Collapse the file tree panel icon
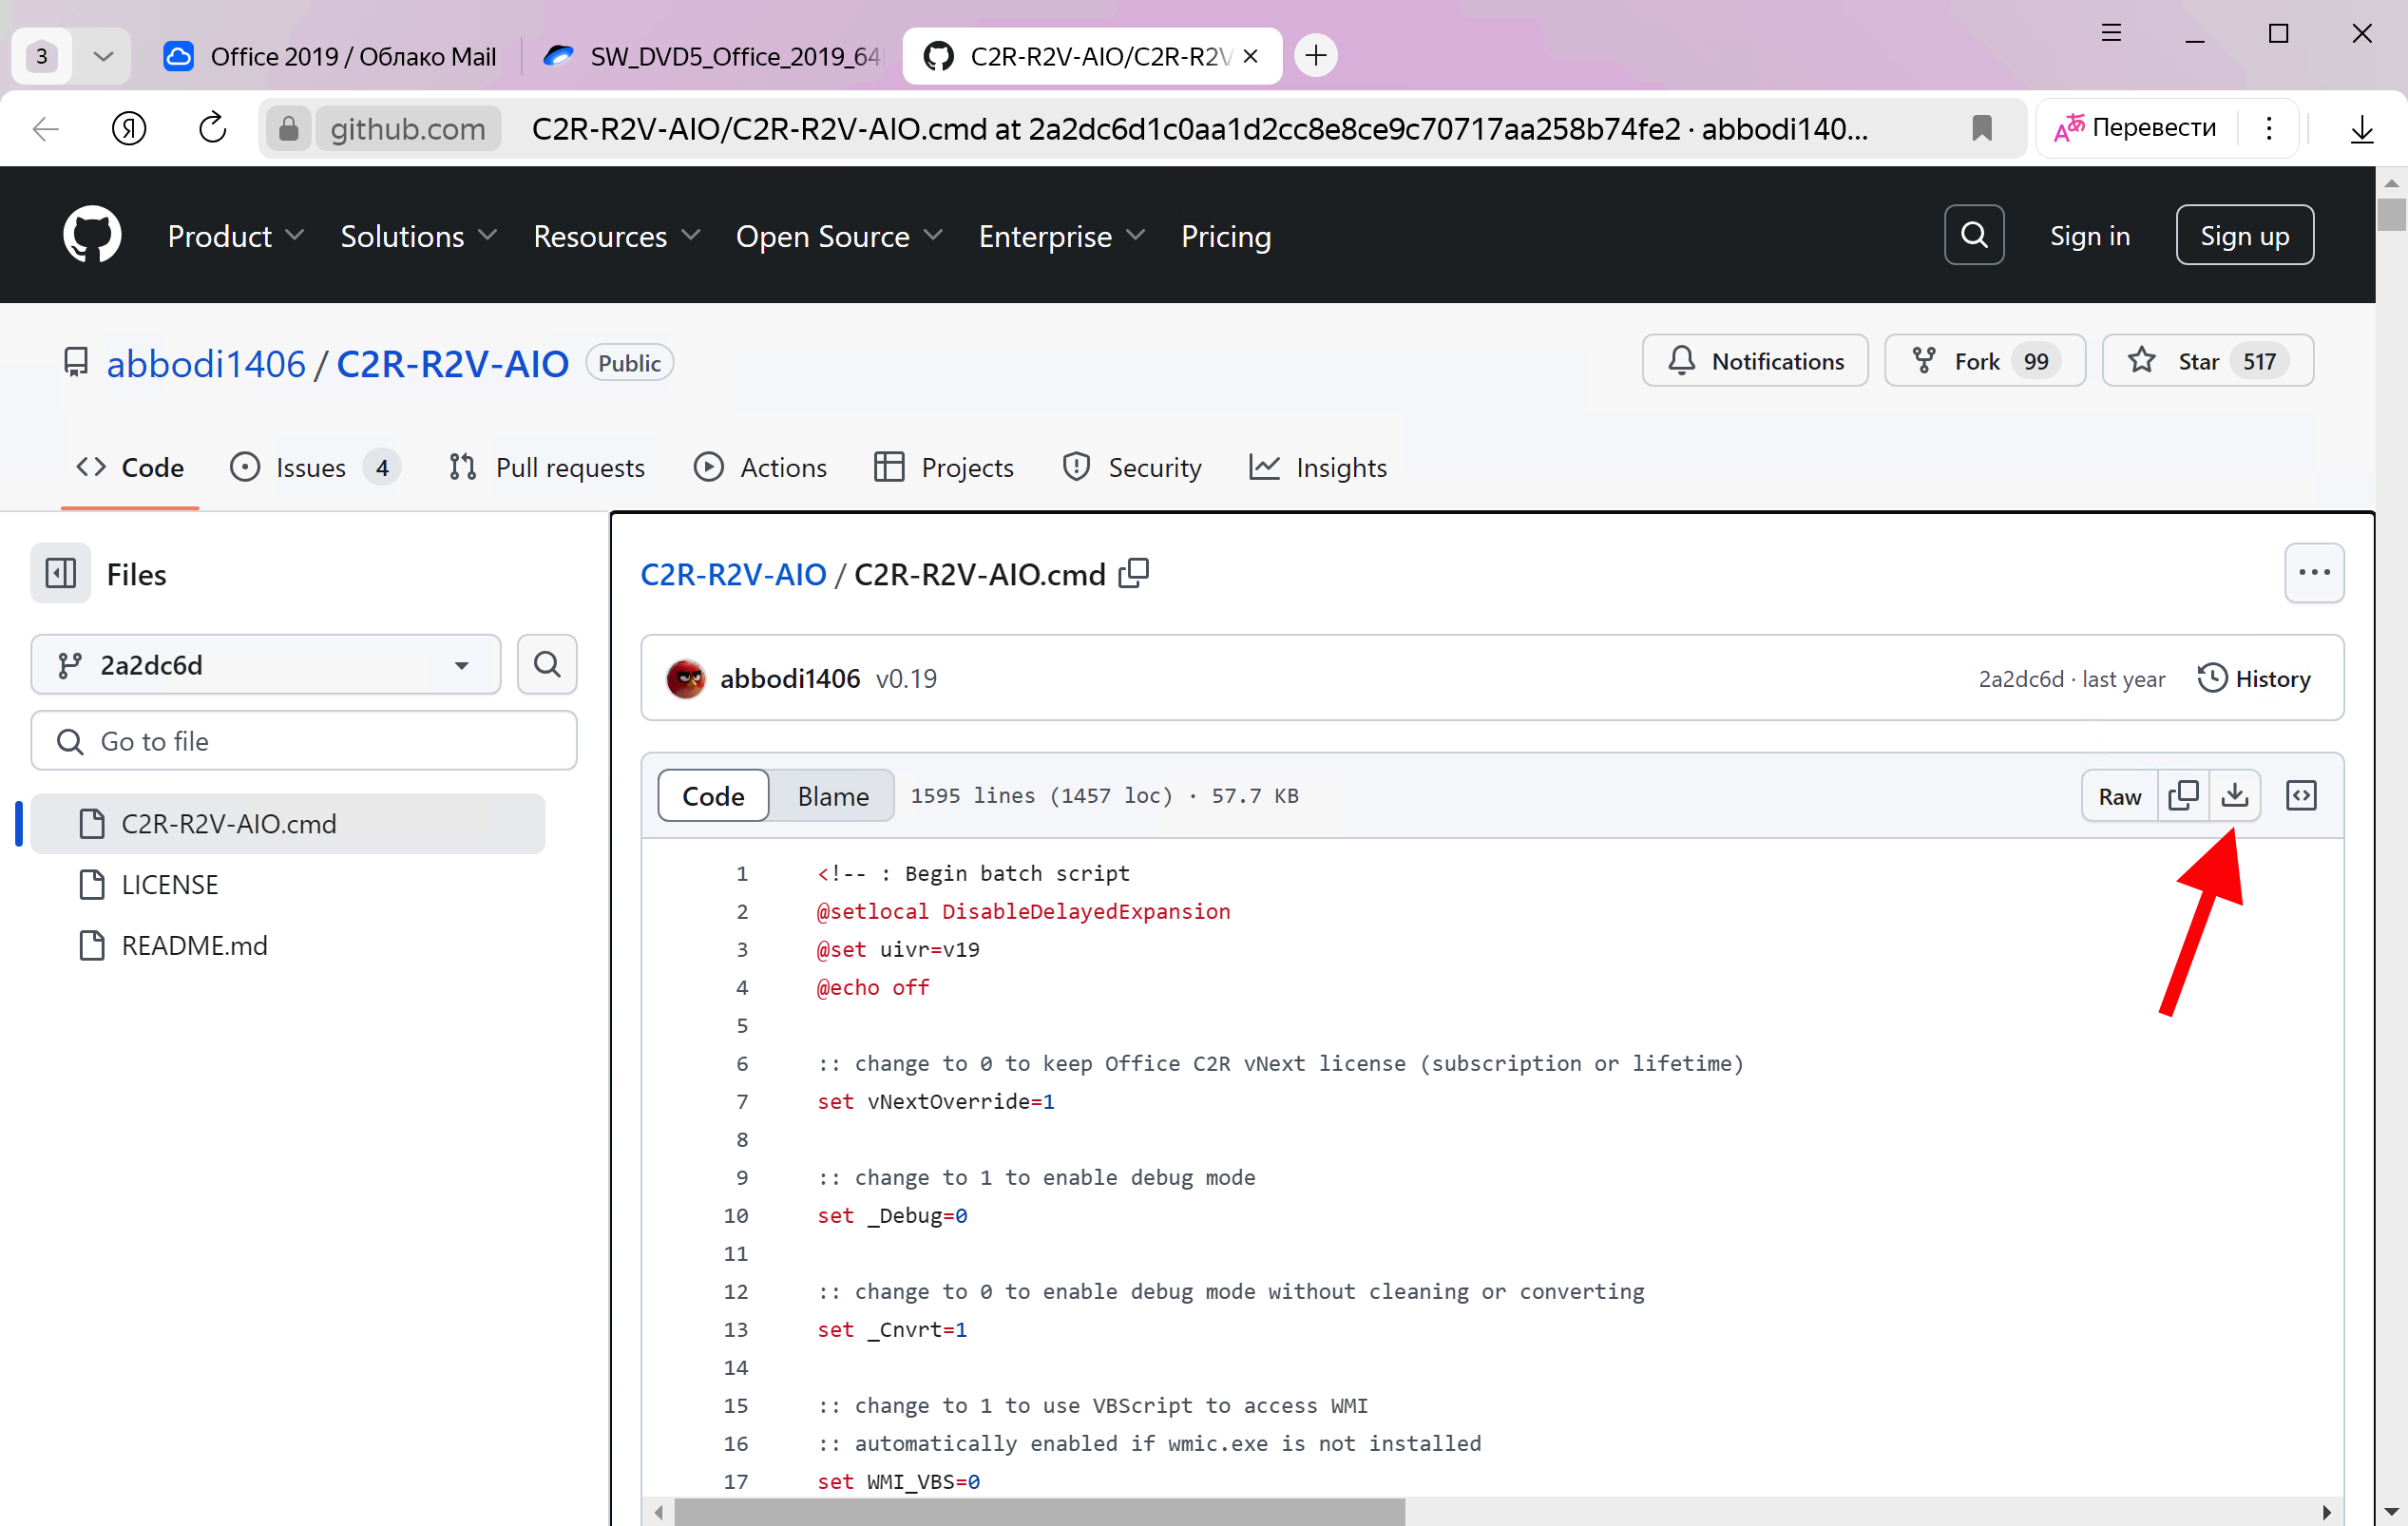Image resolution: width=2408 pixels, height=1526 pixels. (61, 573)
